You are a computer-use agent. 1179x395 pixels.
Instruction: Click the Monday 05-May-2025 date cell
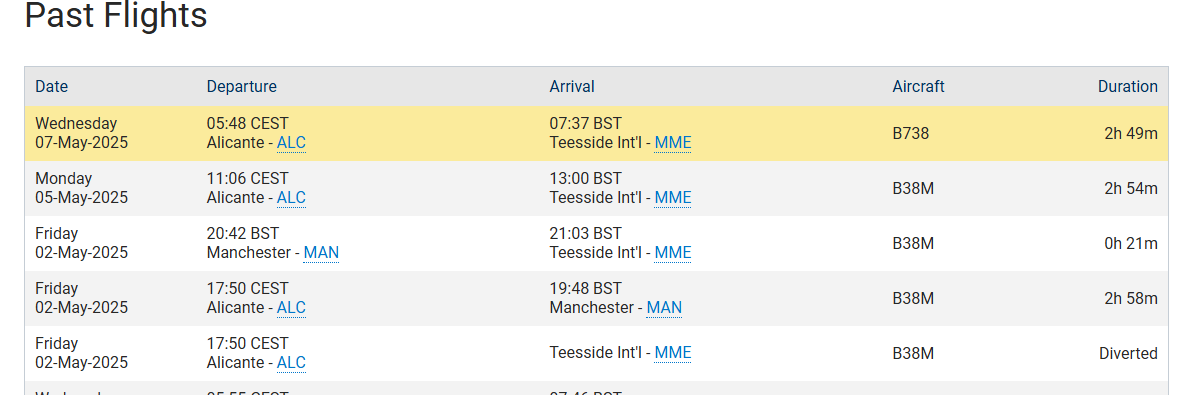81,188
